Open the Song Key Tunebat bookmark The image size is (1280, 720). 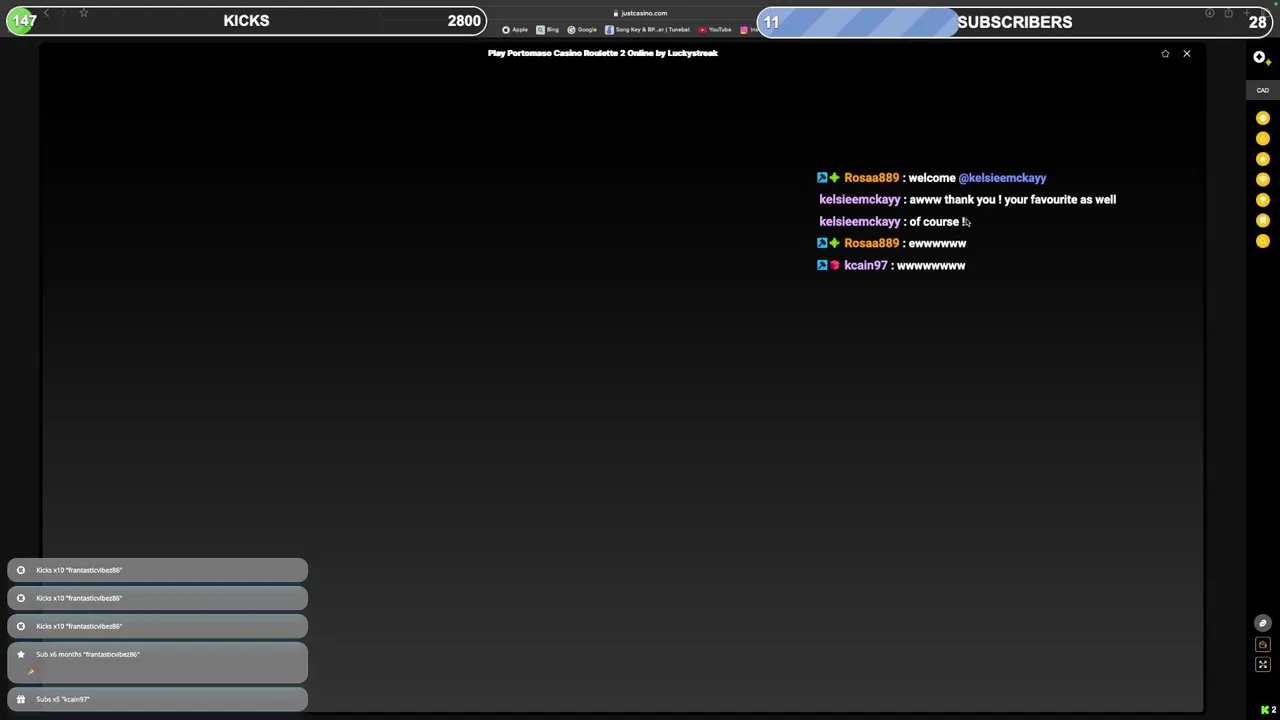(x=648, y=30)
